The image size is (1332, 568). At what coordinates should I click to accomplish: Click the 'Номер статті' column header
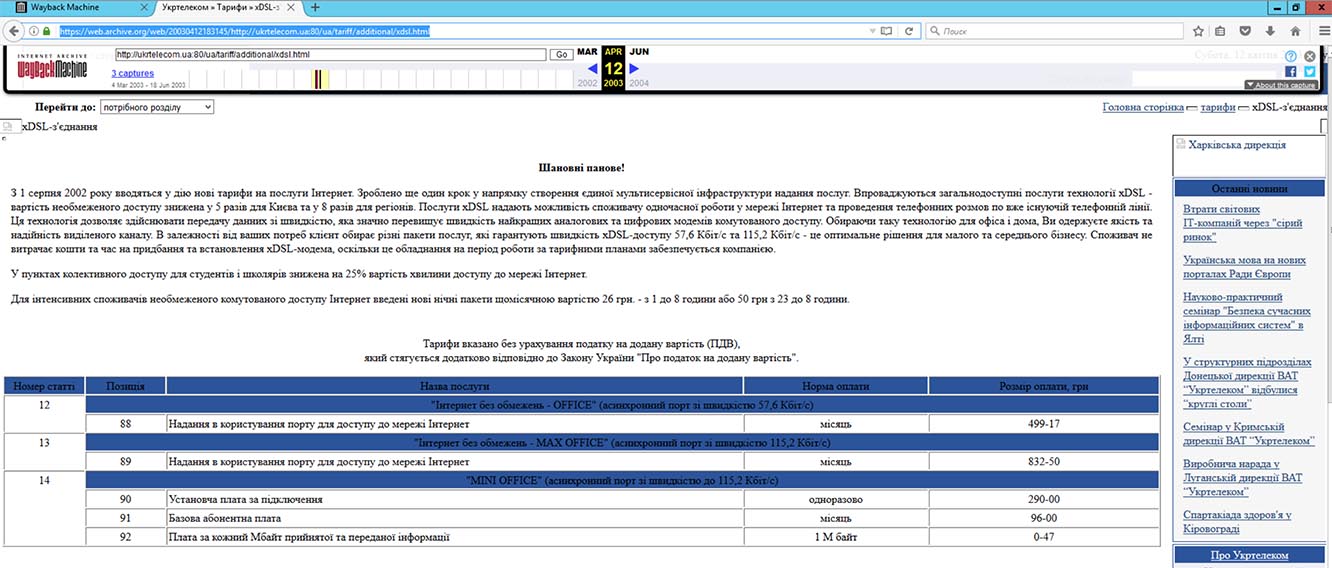(x=44, y=386)
